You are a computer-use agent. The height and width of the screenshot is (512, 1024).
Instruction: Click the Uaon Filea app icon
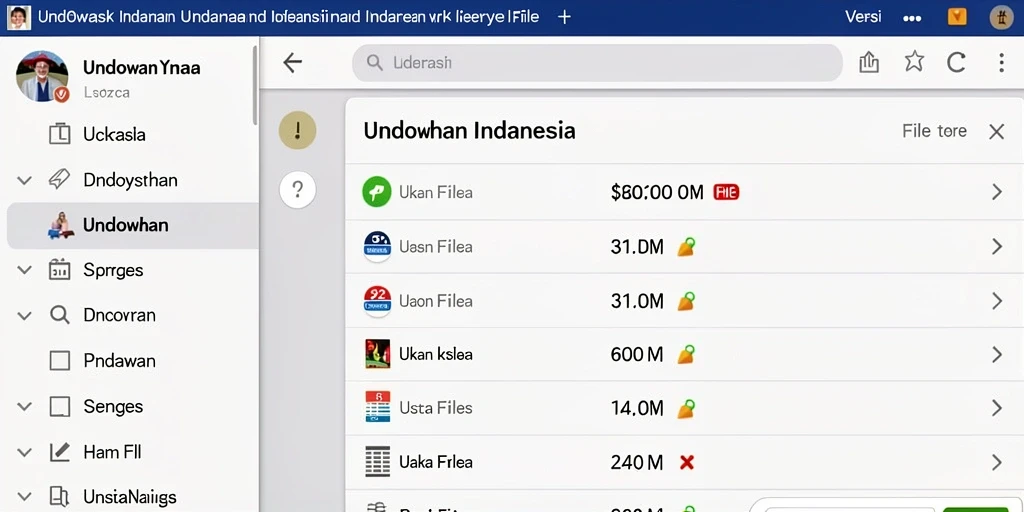coord(377,301)
